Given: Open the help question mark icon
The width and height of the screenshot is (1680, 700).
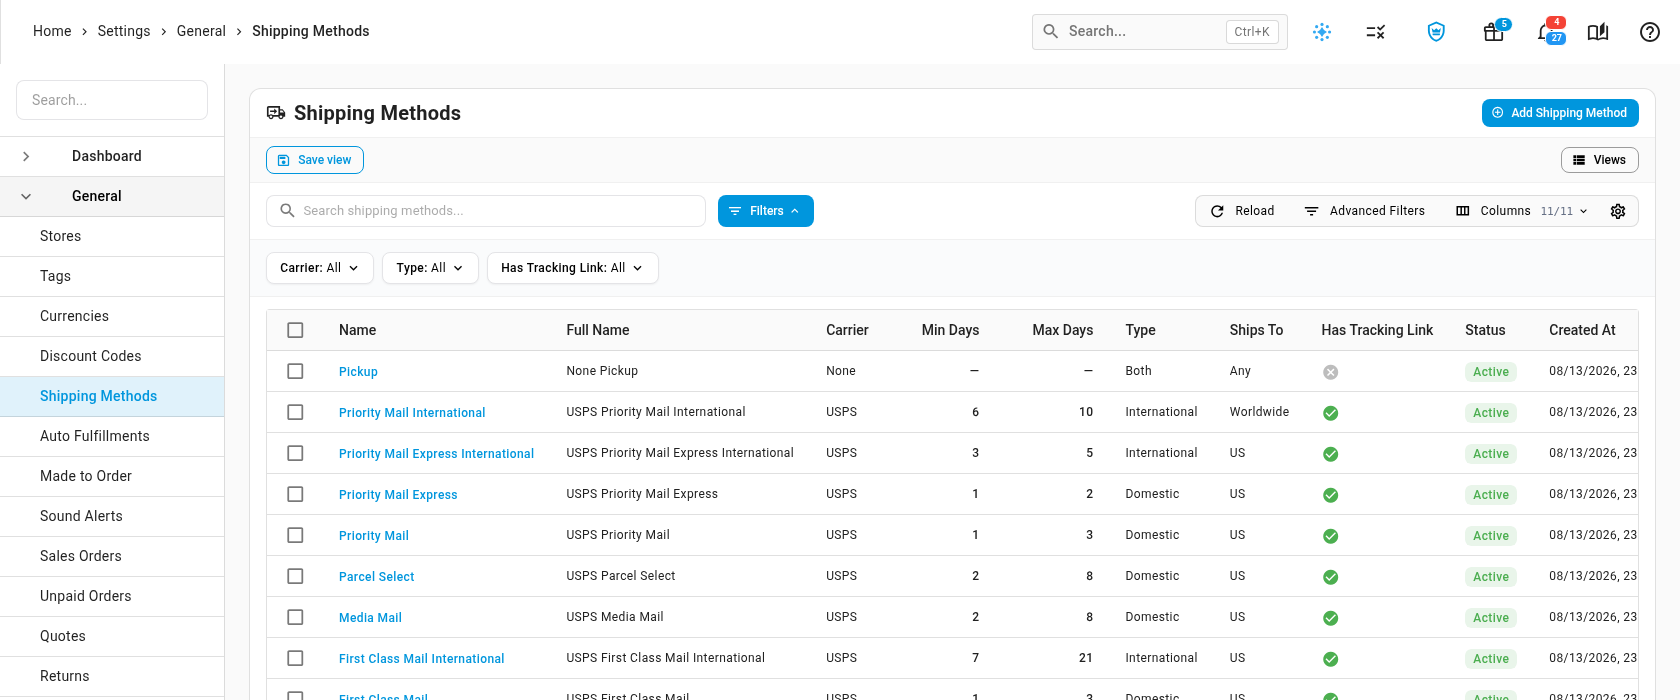Looking at the screenshot, I should coord(1650,32).
